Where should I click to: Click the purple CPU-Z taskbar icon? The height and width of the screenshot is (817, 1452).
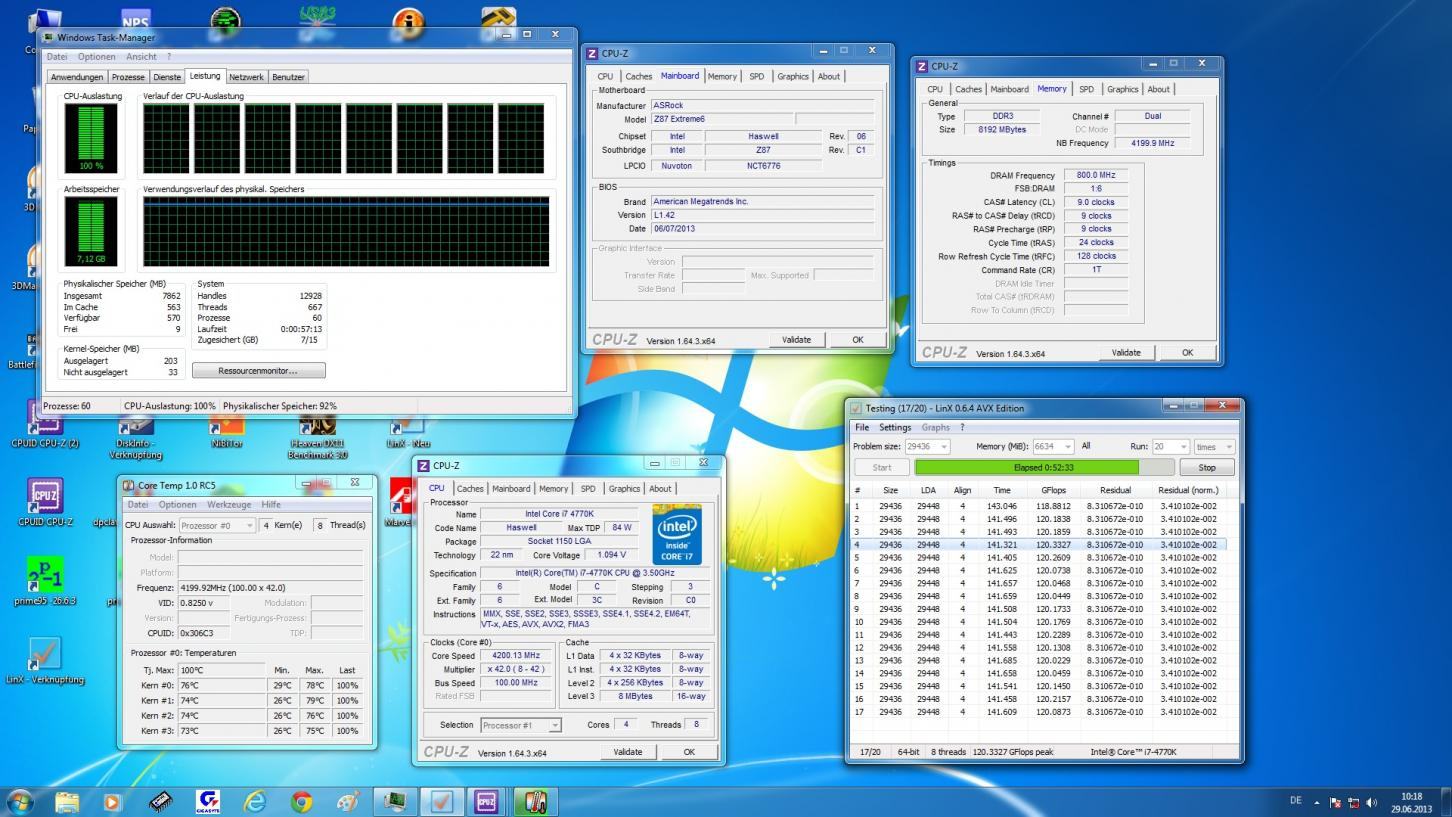point(486,802)
